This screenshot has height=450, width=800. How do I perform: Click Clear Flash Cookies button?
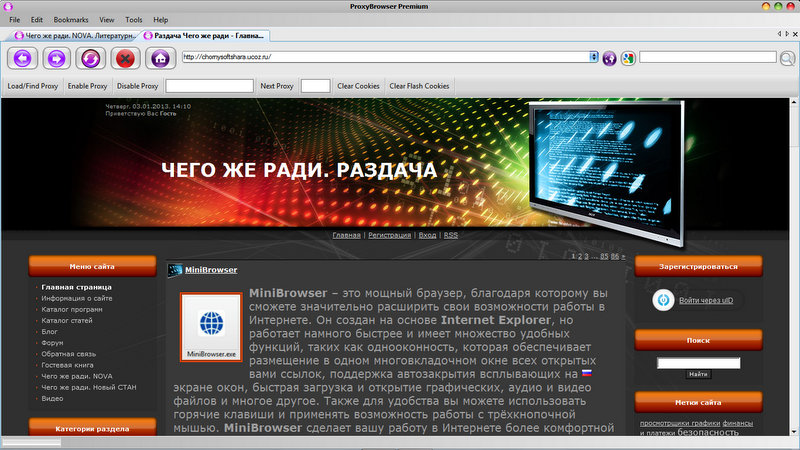(419, 86)
